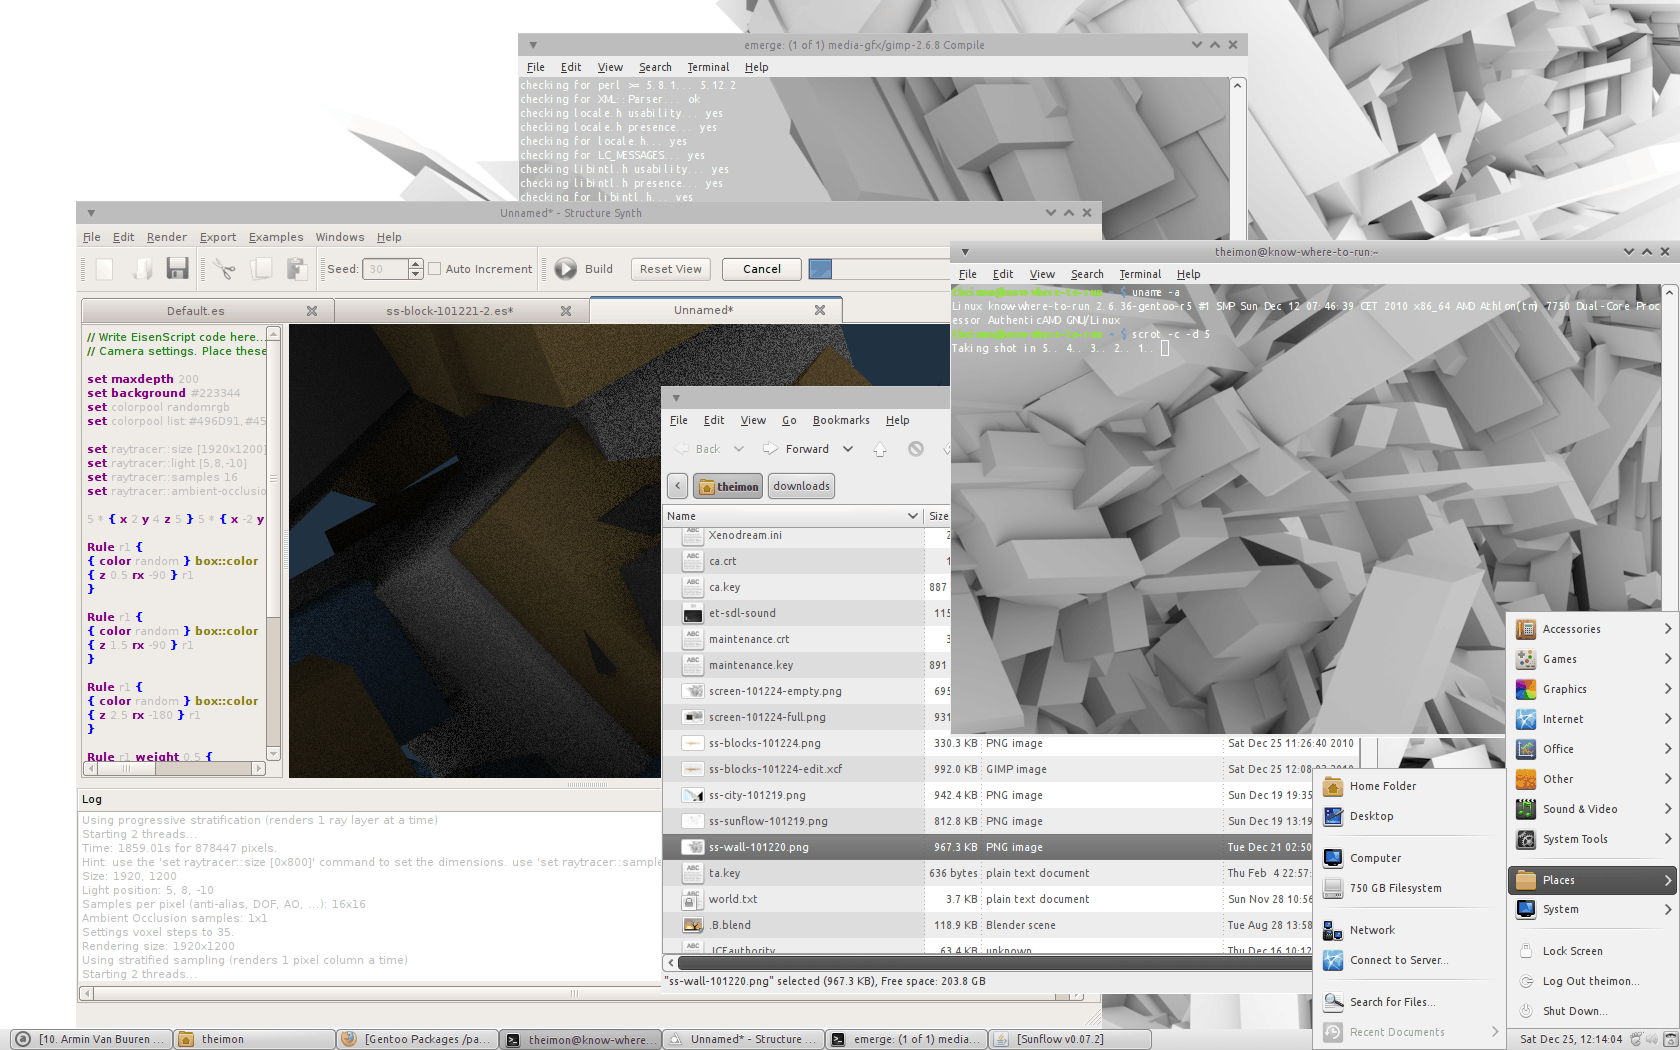The height and width of the screenshot is (1050, 1680).
Task: Click the Log Out theimon entry
Action: click(1592, 981)
